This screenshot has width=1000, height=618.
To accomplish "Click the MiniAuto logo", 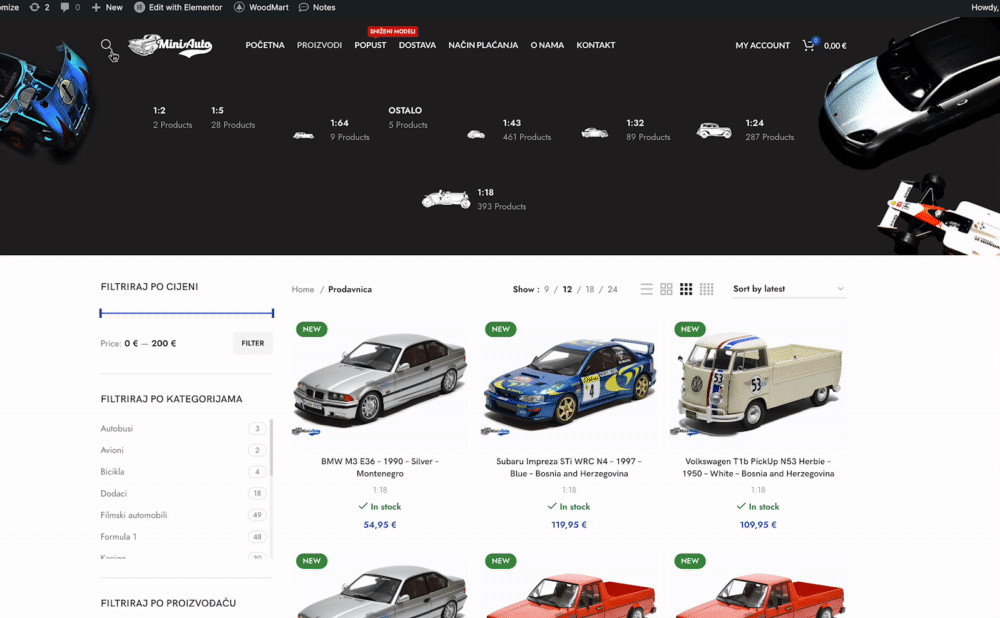I will coord(170,45).
